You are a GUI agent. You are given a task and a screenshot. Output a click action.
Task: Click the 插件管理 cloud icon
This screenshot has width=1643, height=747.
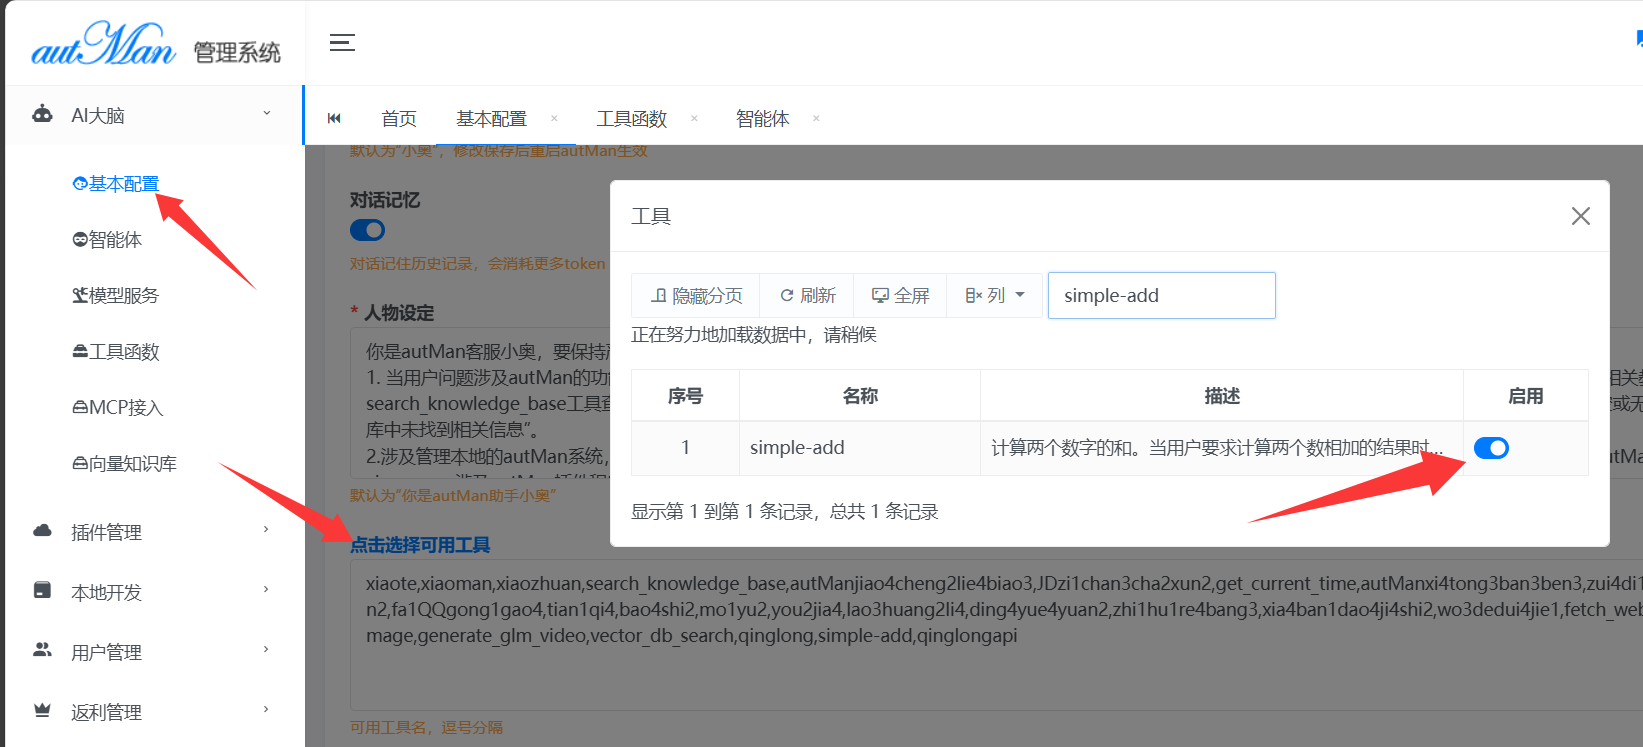42,531
